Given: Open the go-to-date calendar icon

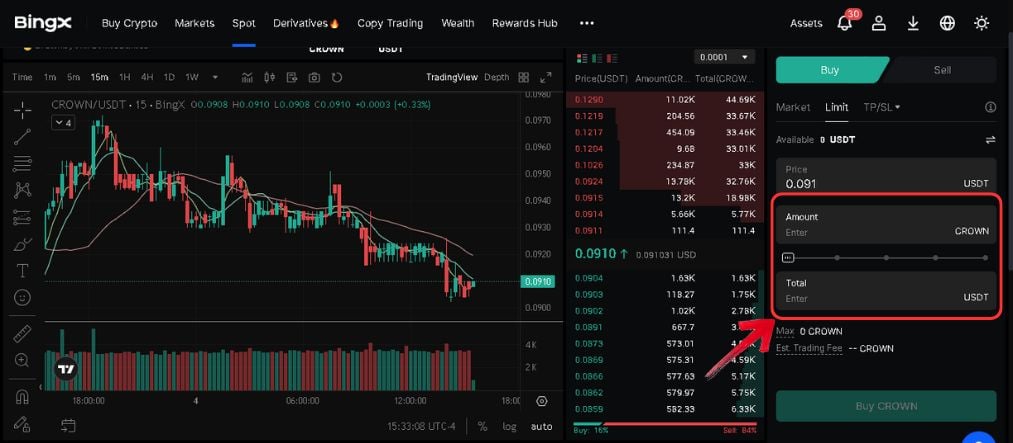Looking at the screenshot, I should [68, 426].
